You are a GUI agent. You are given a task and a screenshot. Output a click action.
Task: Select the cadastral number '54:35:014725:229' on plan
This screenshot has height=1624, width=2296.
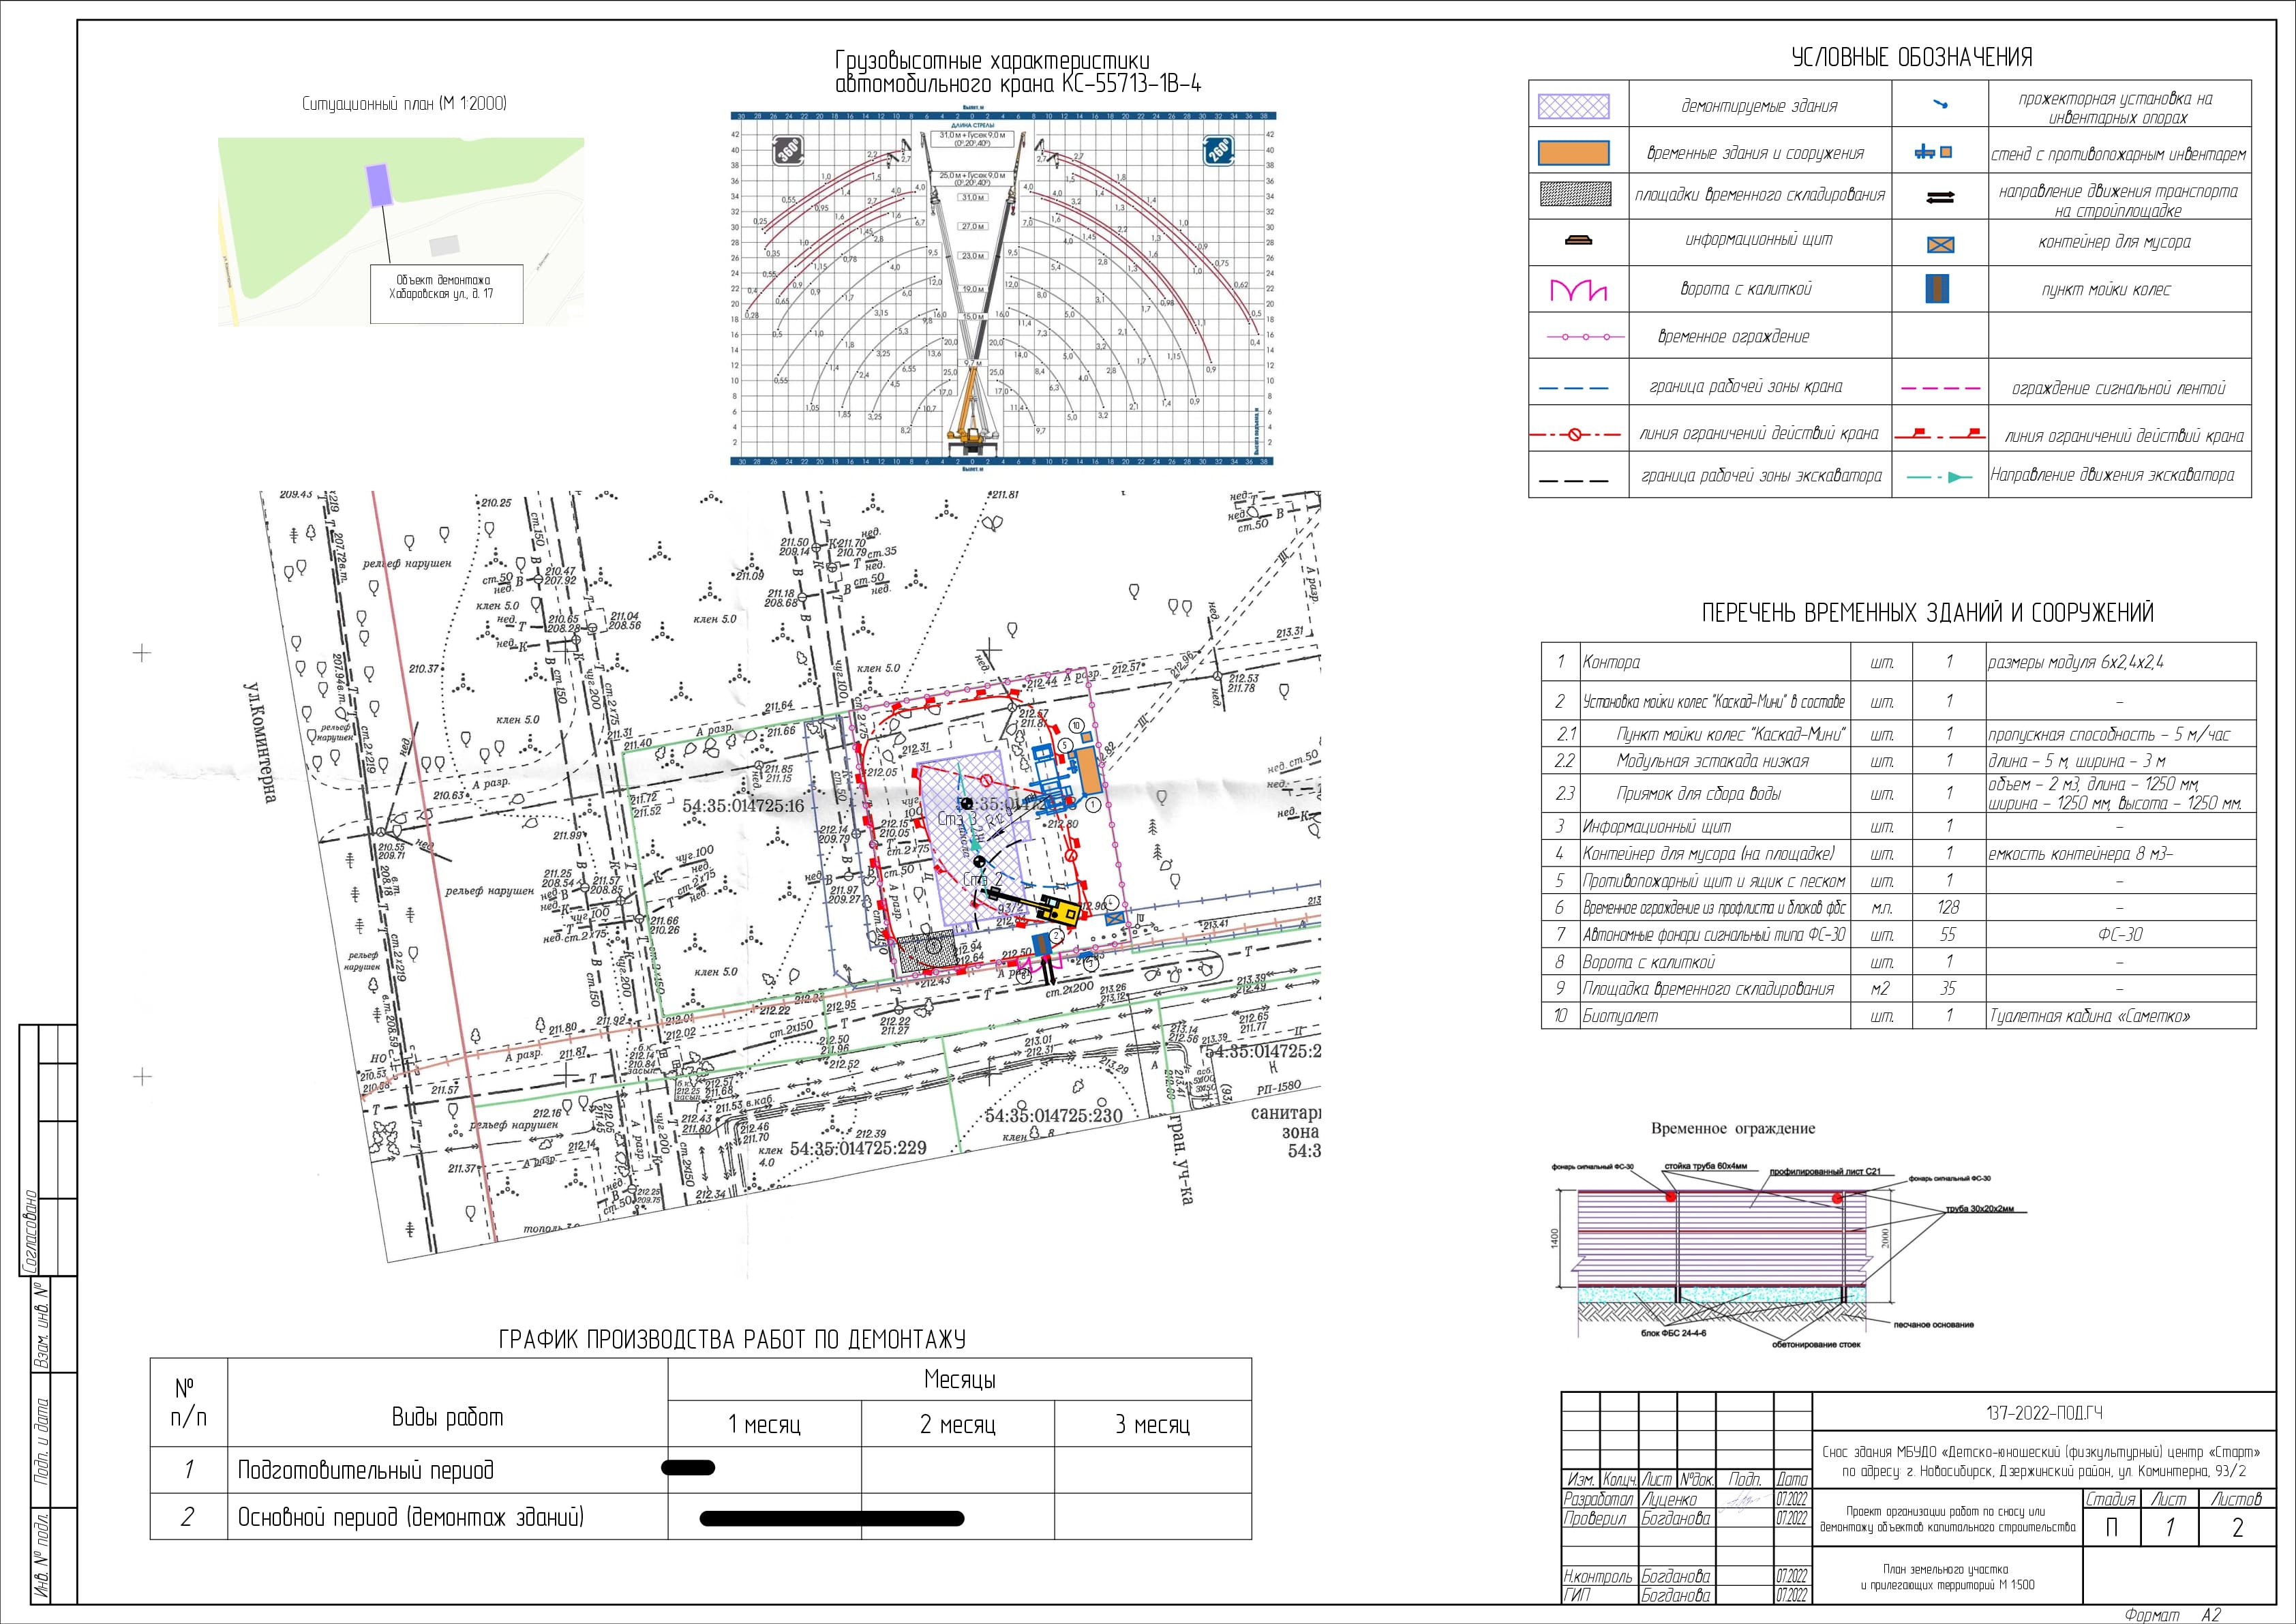[x=858, y=1149]
